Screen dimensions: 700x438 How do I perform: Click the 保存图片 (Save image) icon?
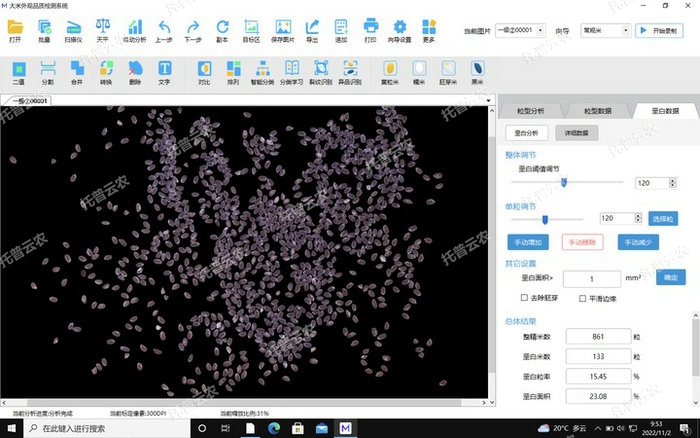point(283,26)
